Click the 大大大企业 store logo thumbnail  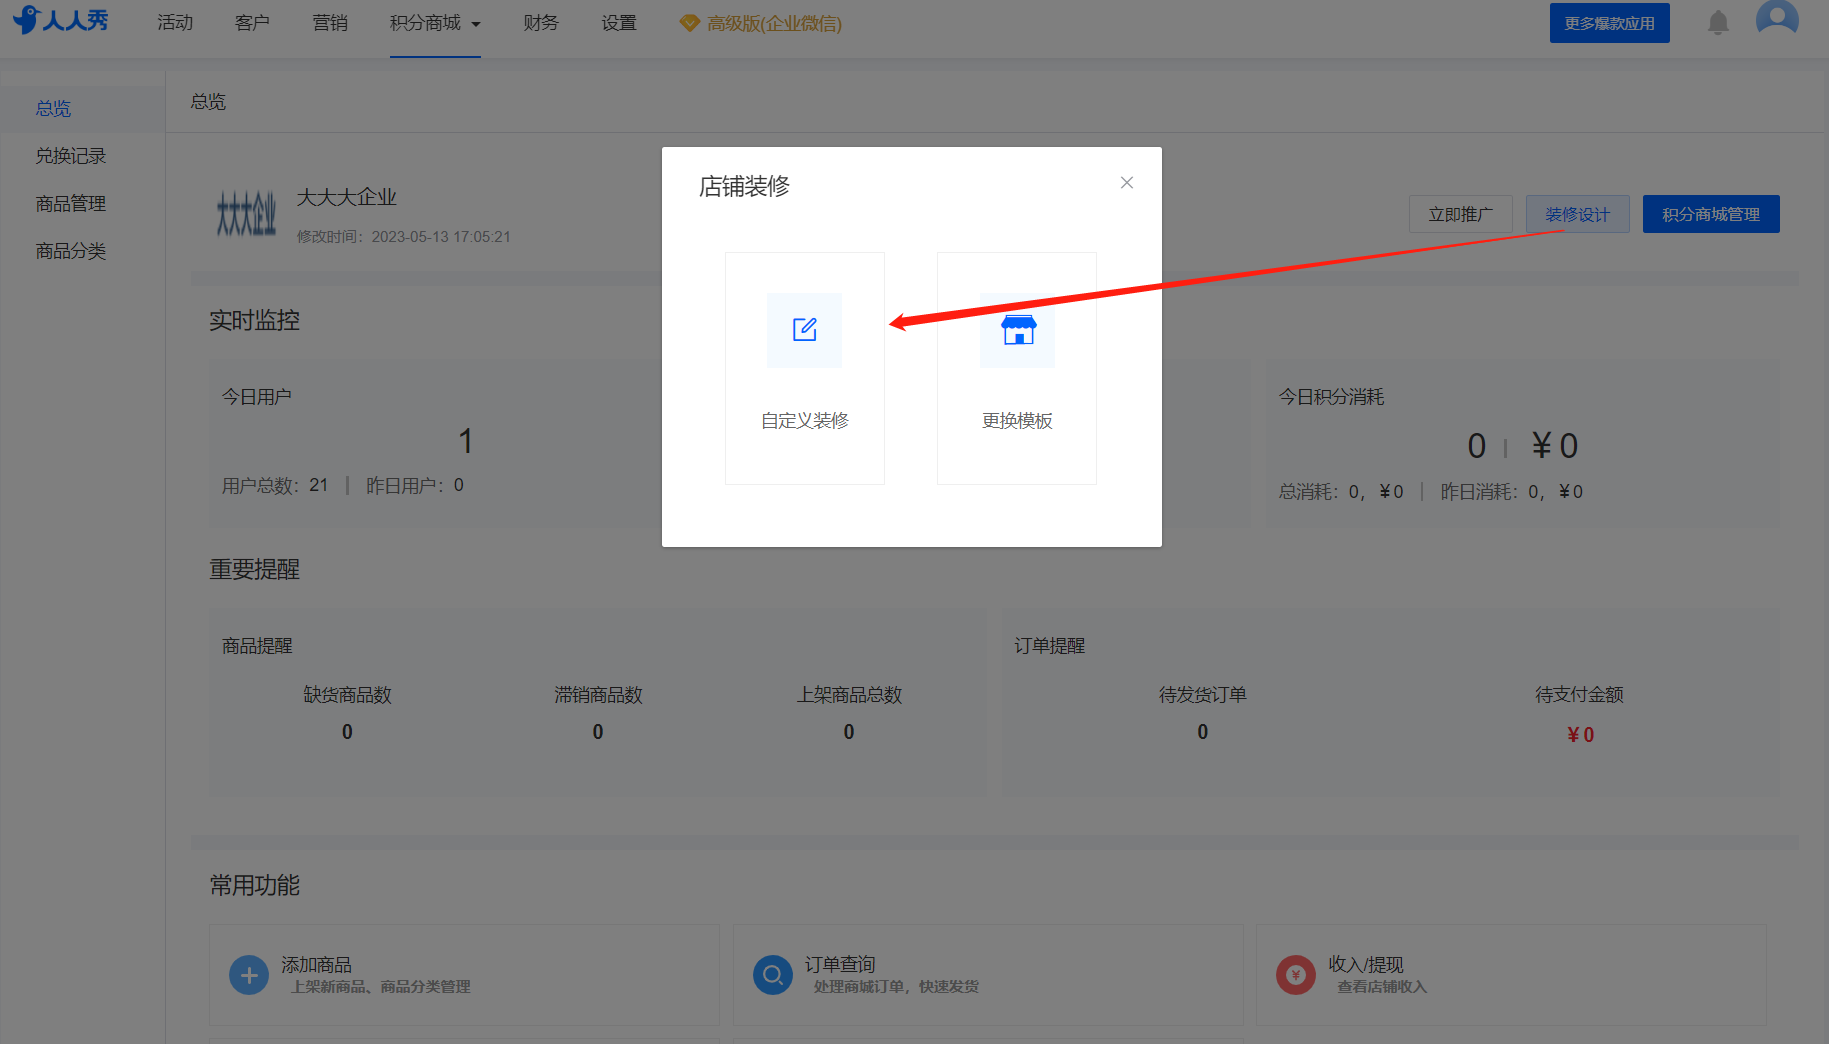pos(246,214)
